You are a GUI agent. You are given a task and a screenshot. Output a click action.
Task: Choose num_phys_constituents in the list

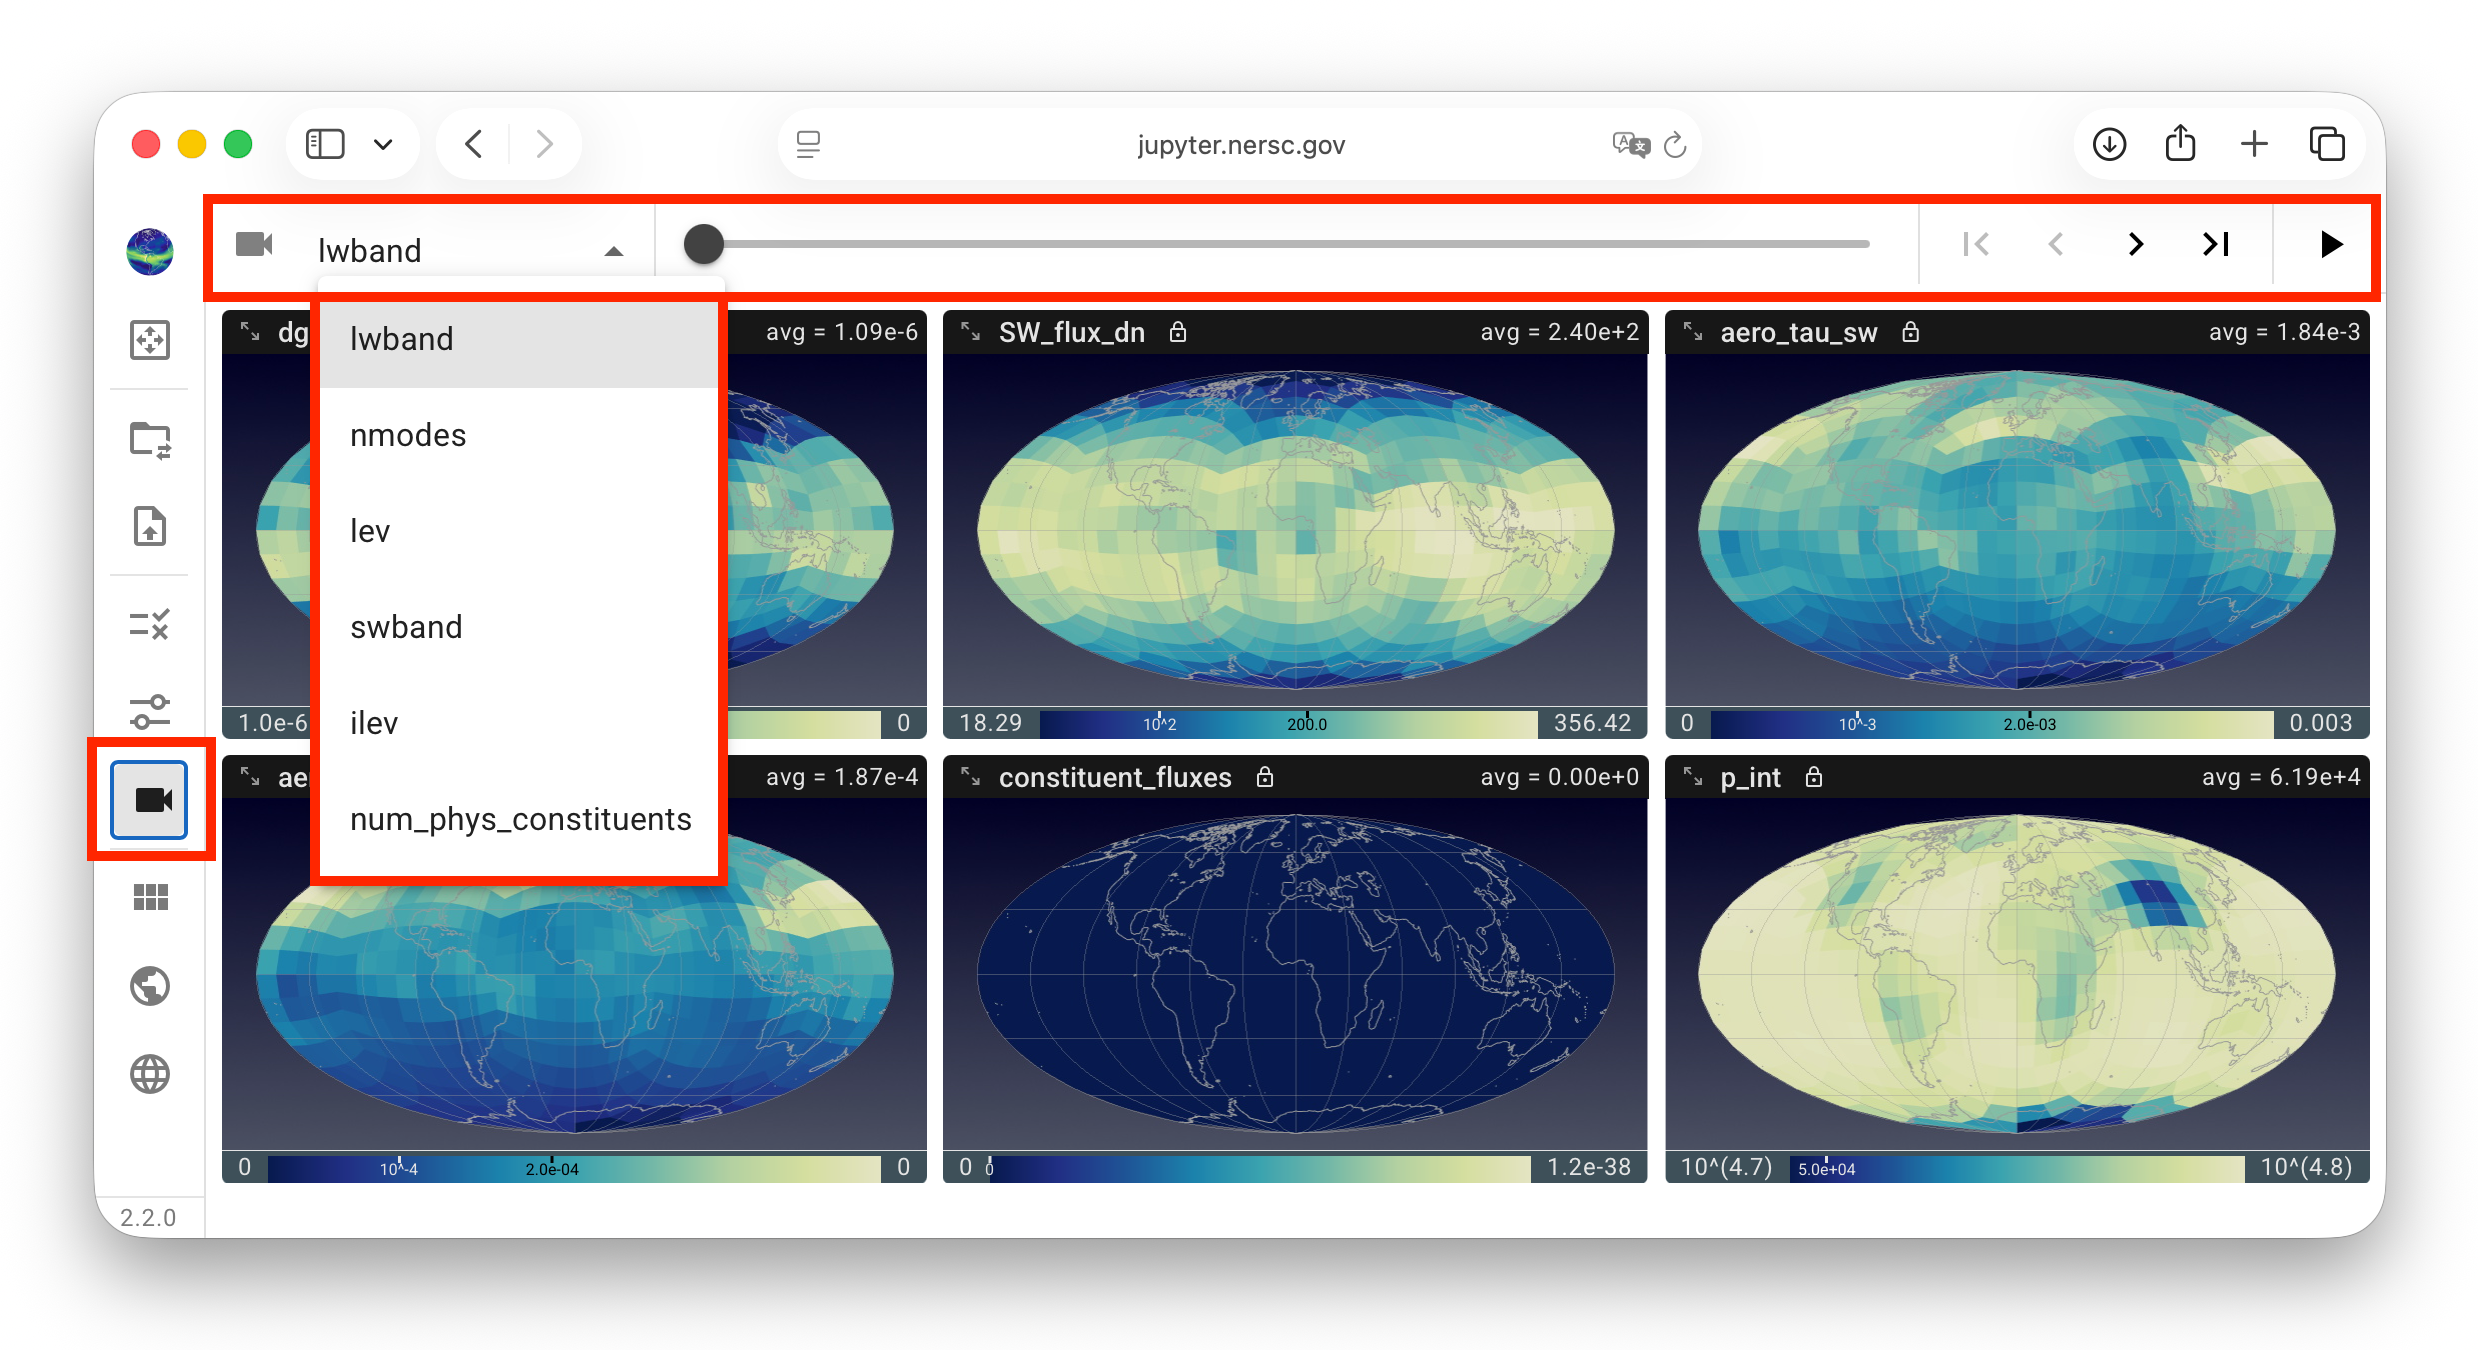pyautogui.click(x=520, y=819)
